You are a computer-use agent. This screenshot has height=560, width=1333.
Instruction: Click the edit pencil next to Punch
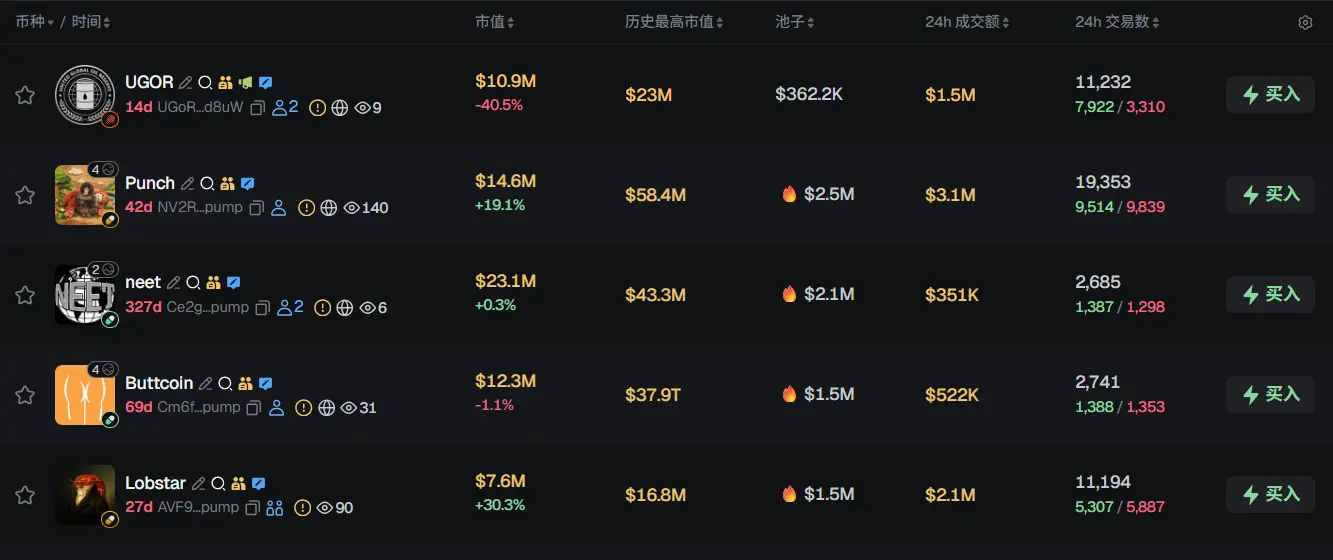click(187, 184)
